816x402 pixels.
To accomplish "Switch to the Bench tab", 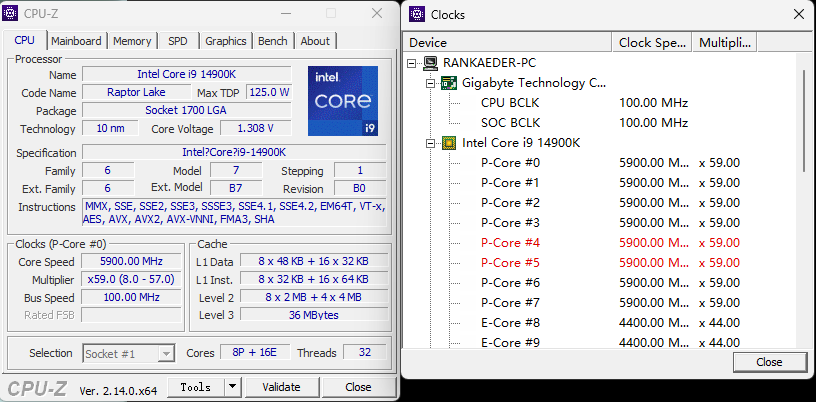I will (x=273, y=41).
